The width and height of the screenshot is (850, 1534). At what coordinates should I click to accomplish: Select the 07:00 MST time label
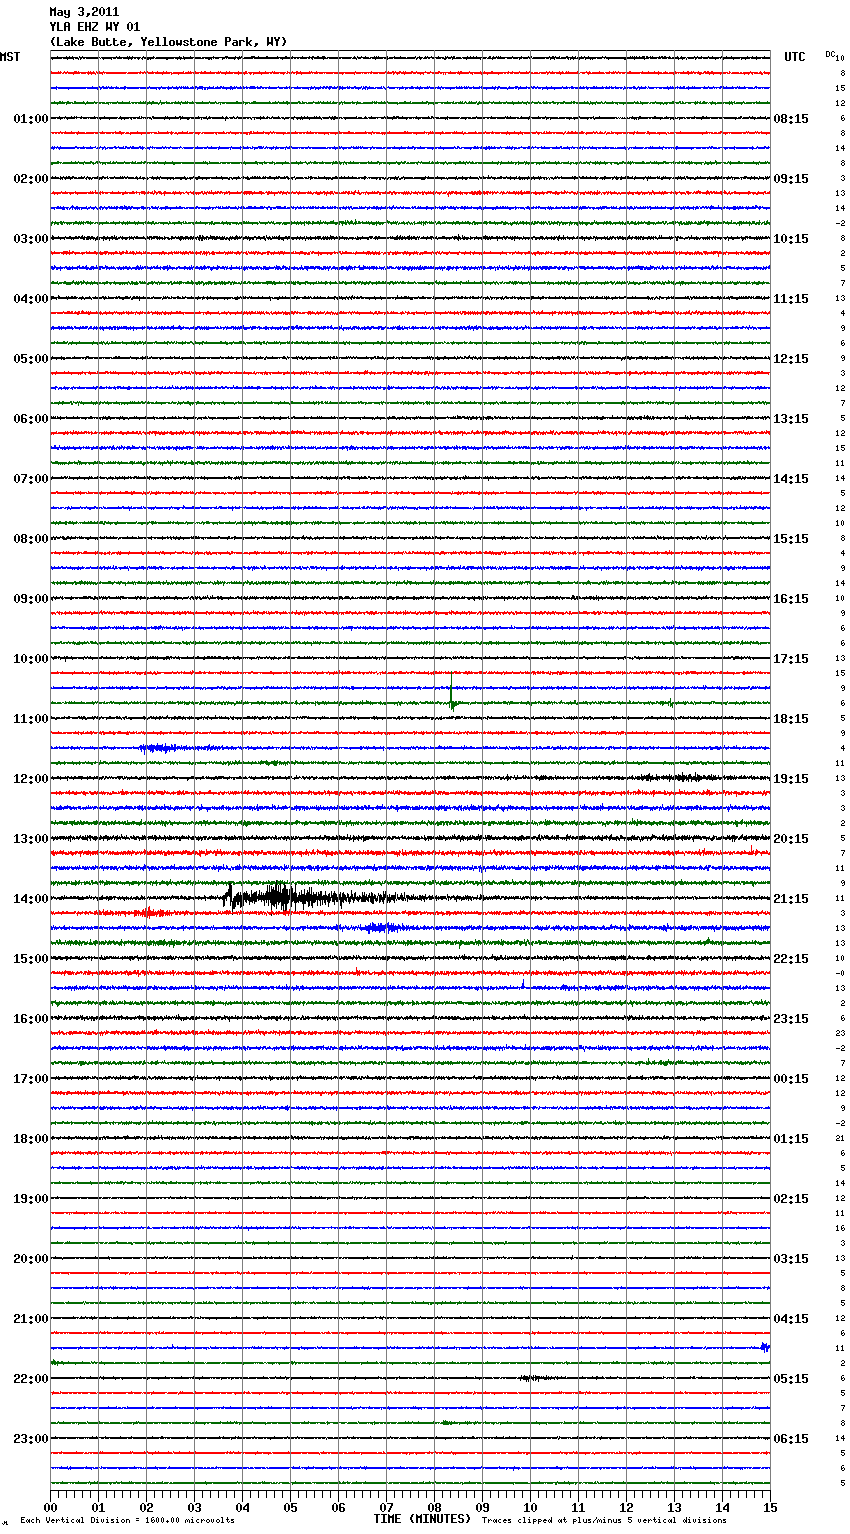pos(31,479)
